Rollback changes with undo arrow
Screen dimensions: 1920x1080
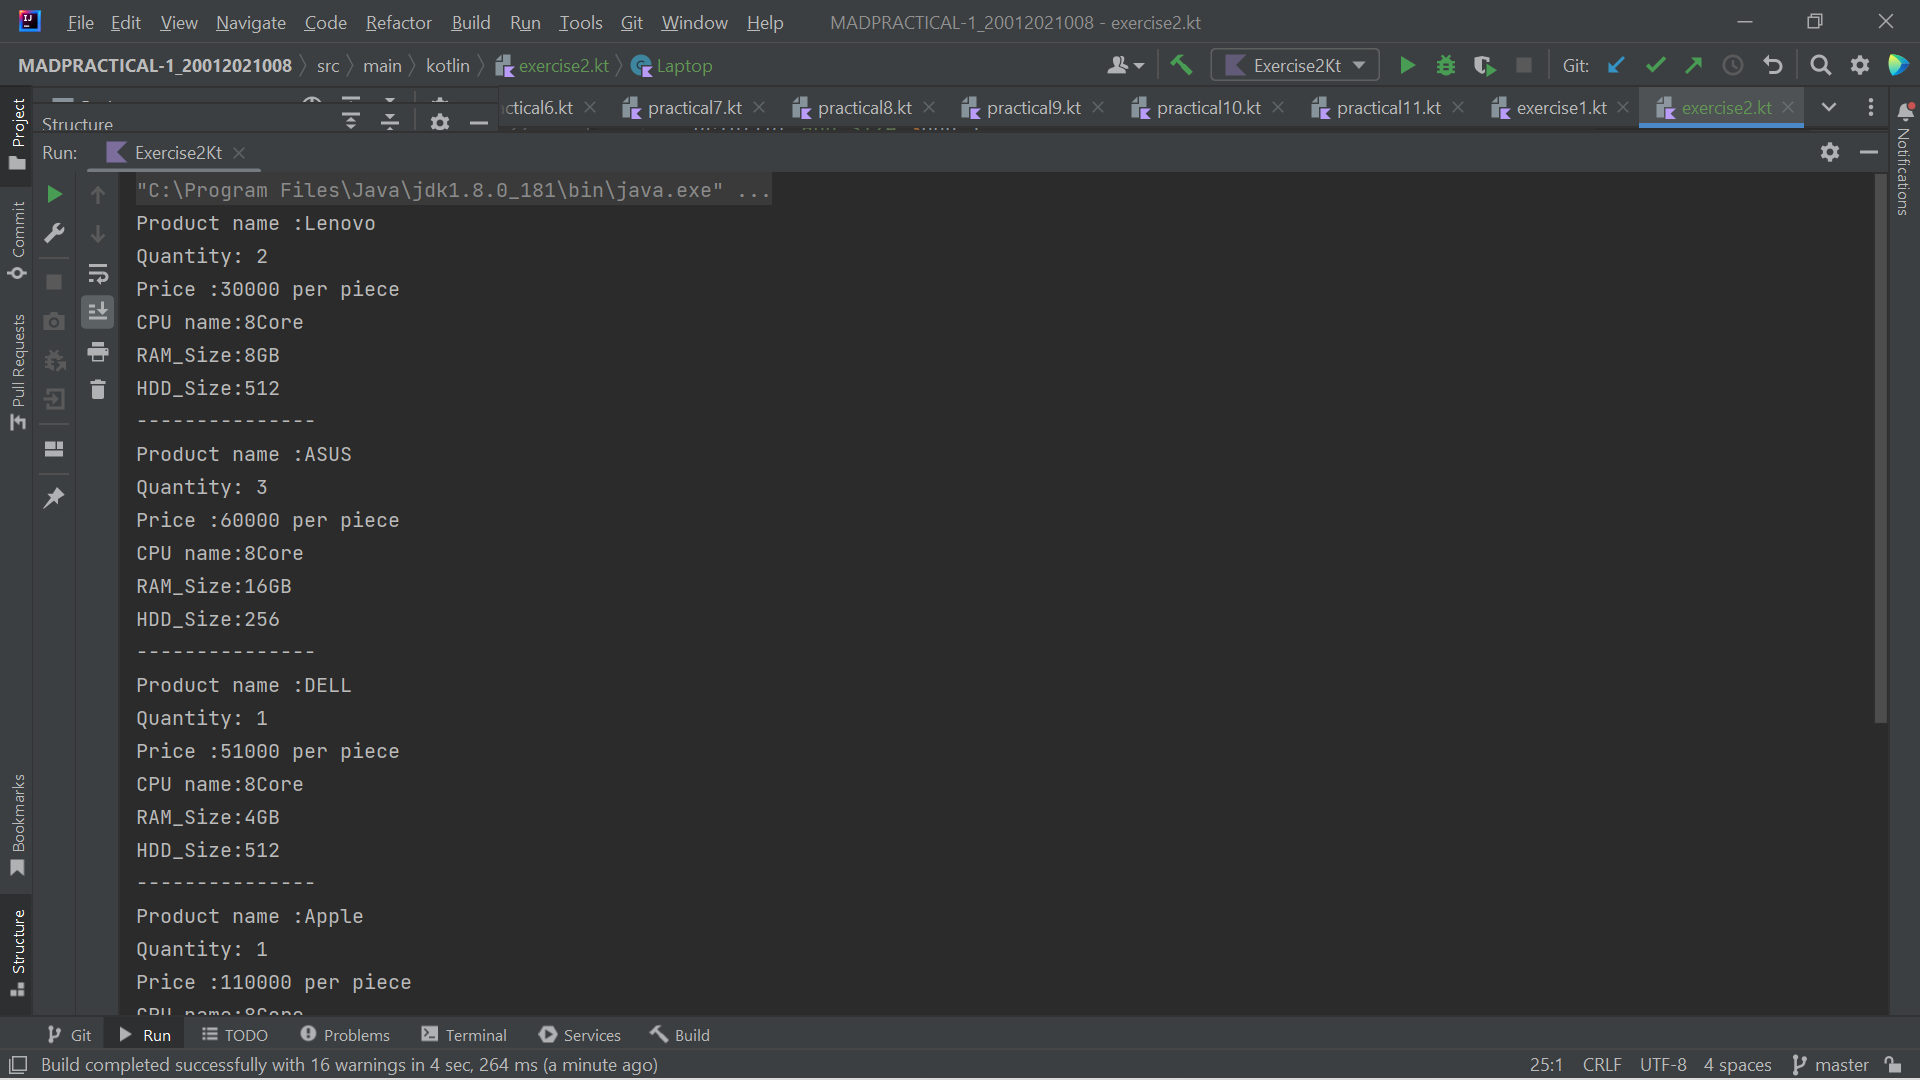(x=1773, y=66)
